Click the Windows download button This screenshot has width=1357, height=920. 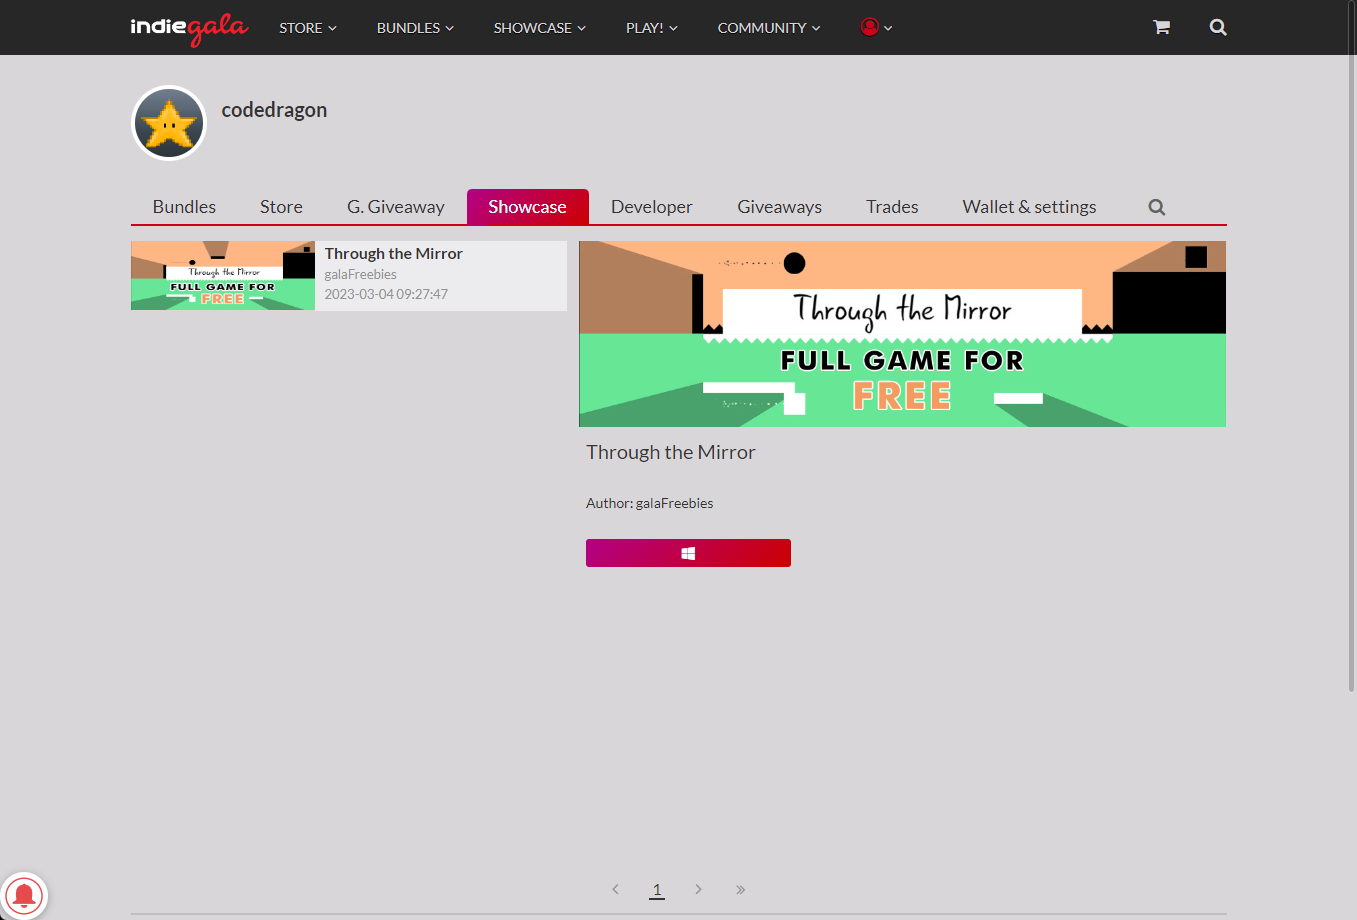coord(688,553)
